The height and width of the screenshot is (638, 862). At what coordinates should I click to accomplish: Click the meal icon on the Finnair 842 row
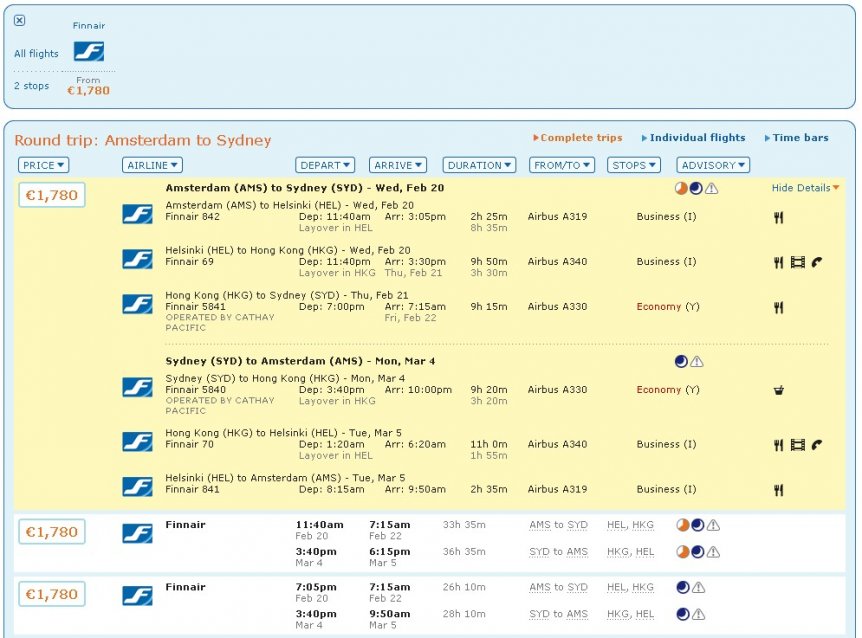[x=778, y=217]
